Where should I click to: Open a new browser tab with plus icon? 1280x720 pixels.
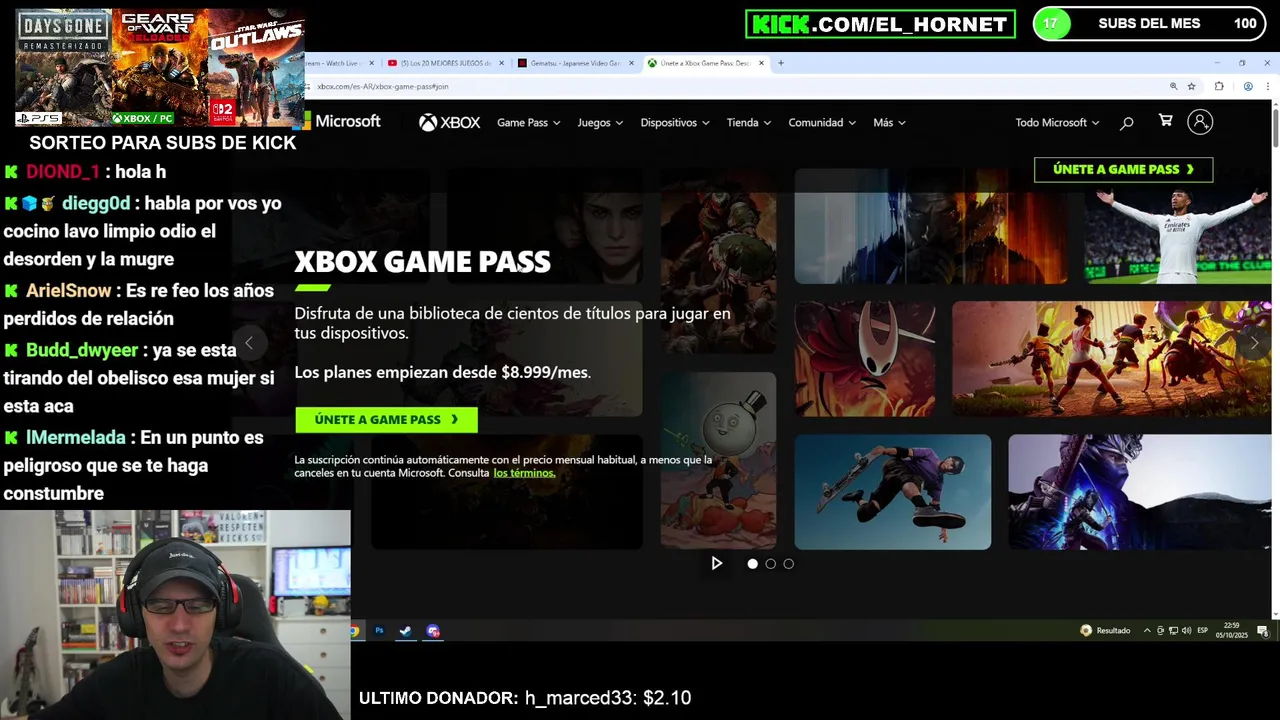[781, 63]
